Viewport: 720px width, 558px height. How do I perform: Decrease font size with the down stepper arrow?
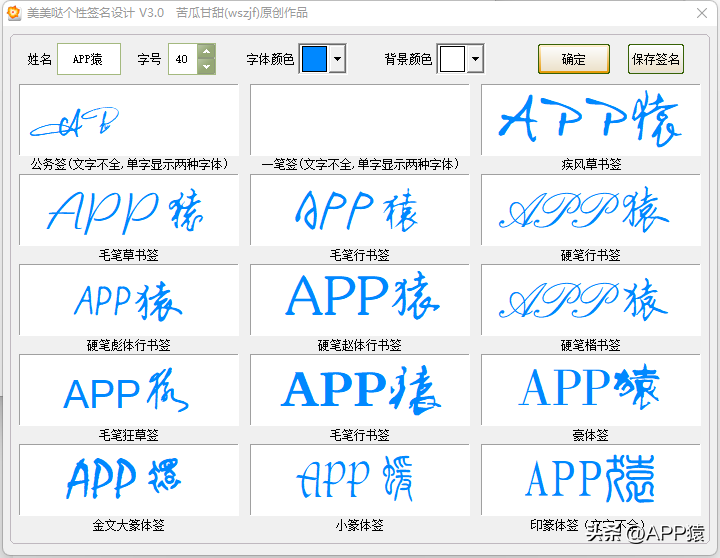pos(207,67)
